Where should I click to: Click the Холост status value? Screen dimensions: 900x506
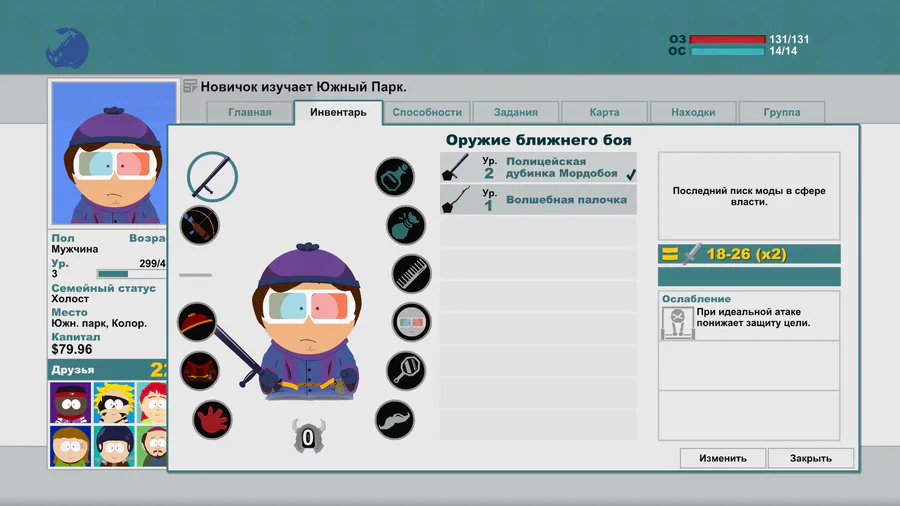tap(70, 299)
